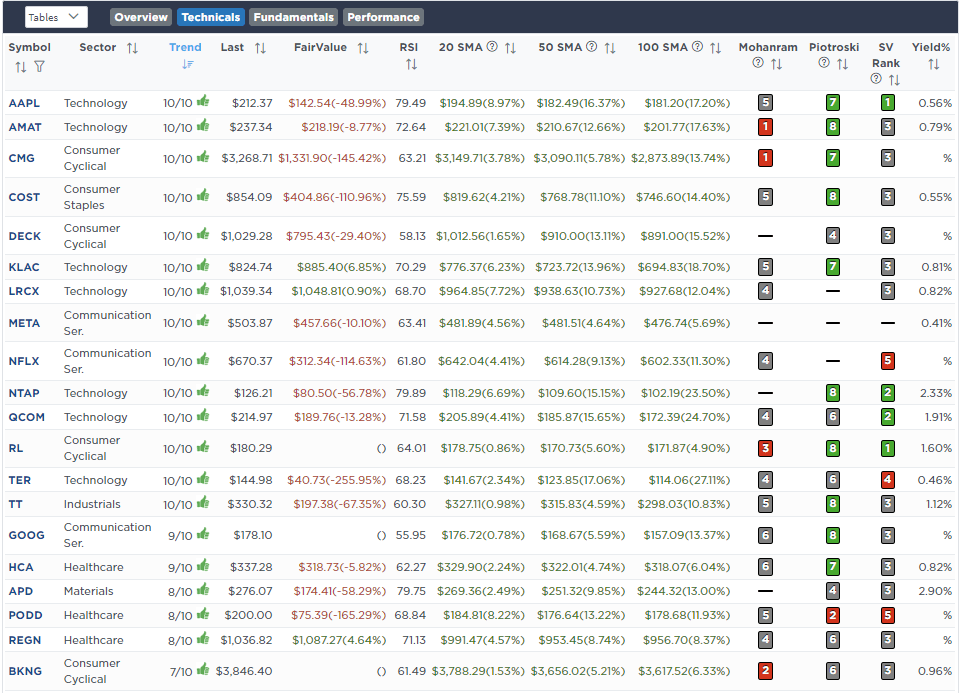963x693 pixels.
Task: Open the RL symbol link
Action: [16, 448]
